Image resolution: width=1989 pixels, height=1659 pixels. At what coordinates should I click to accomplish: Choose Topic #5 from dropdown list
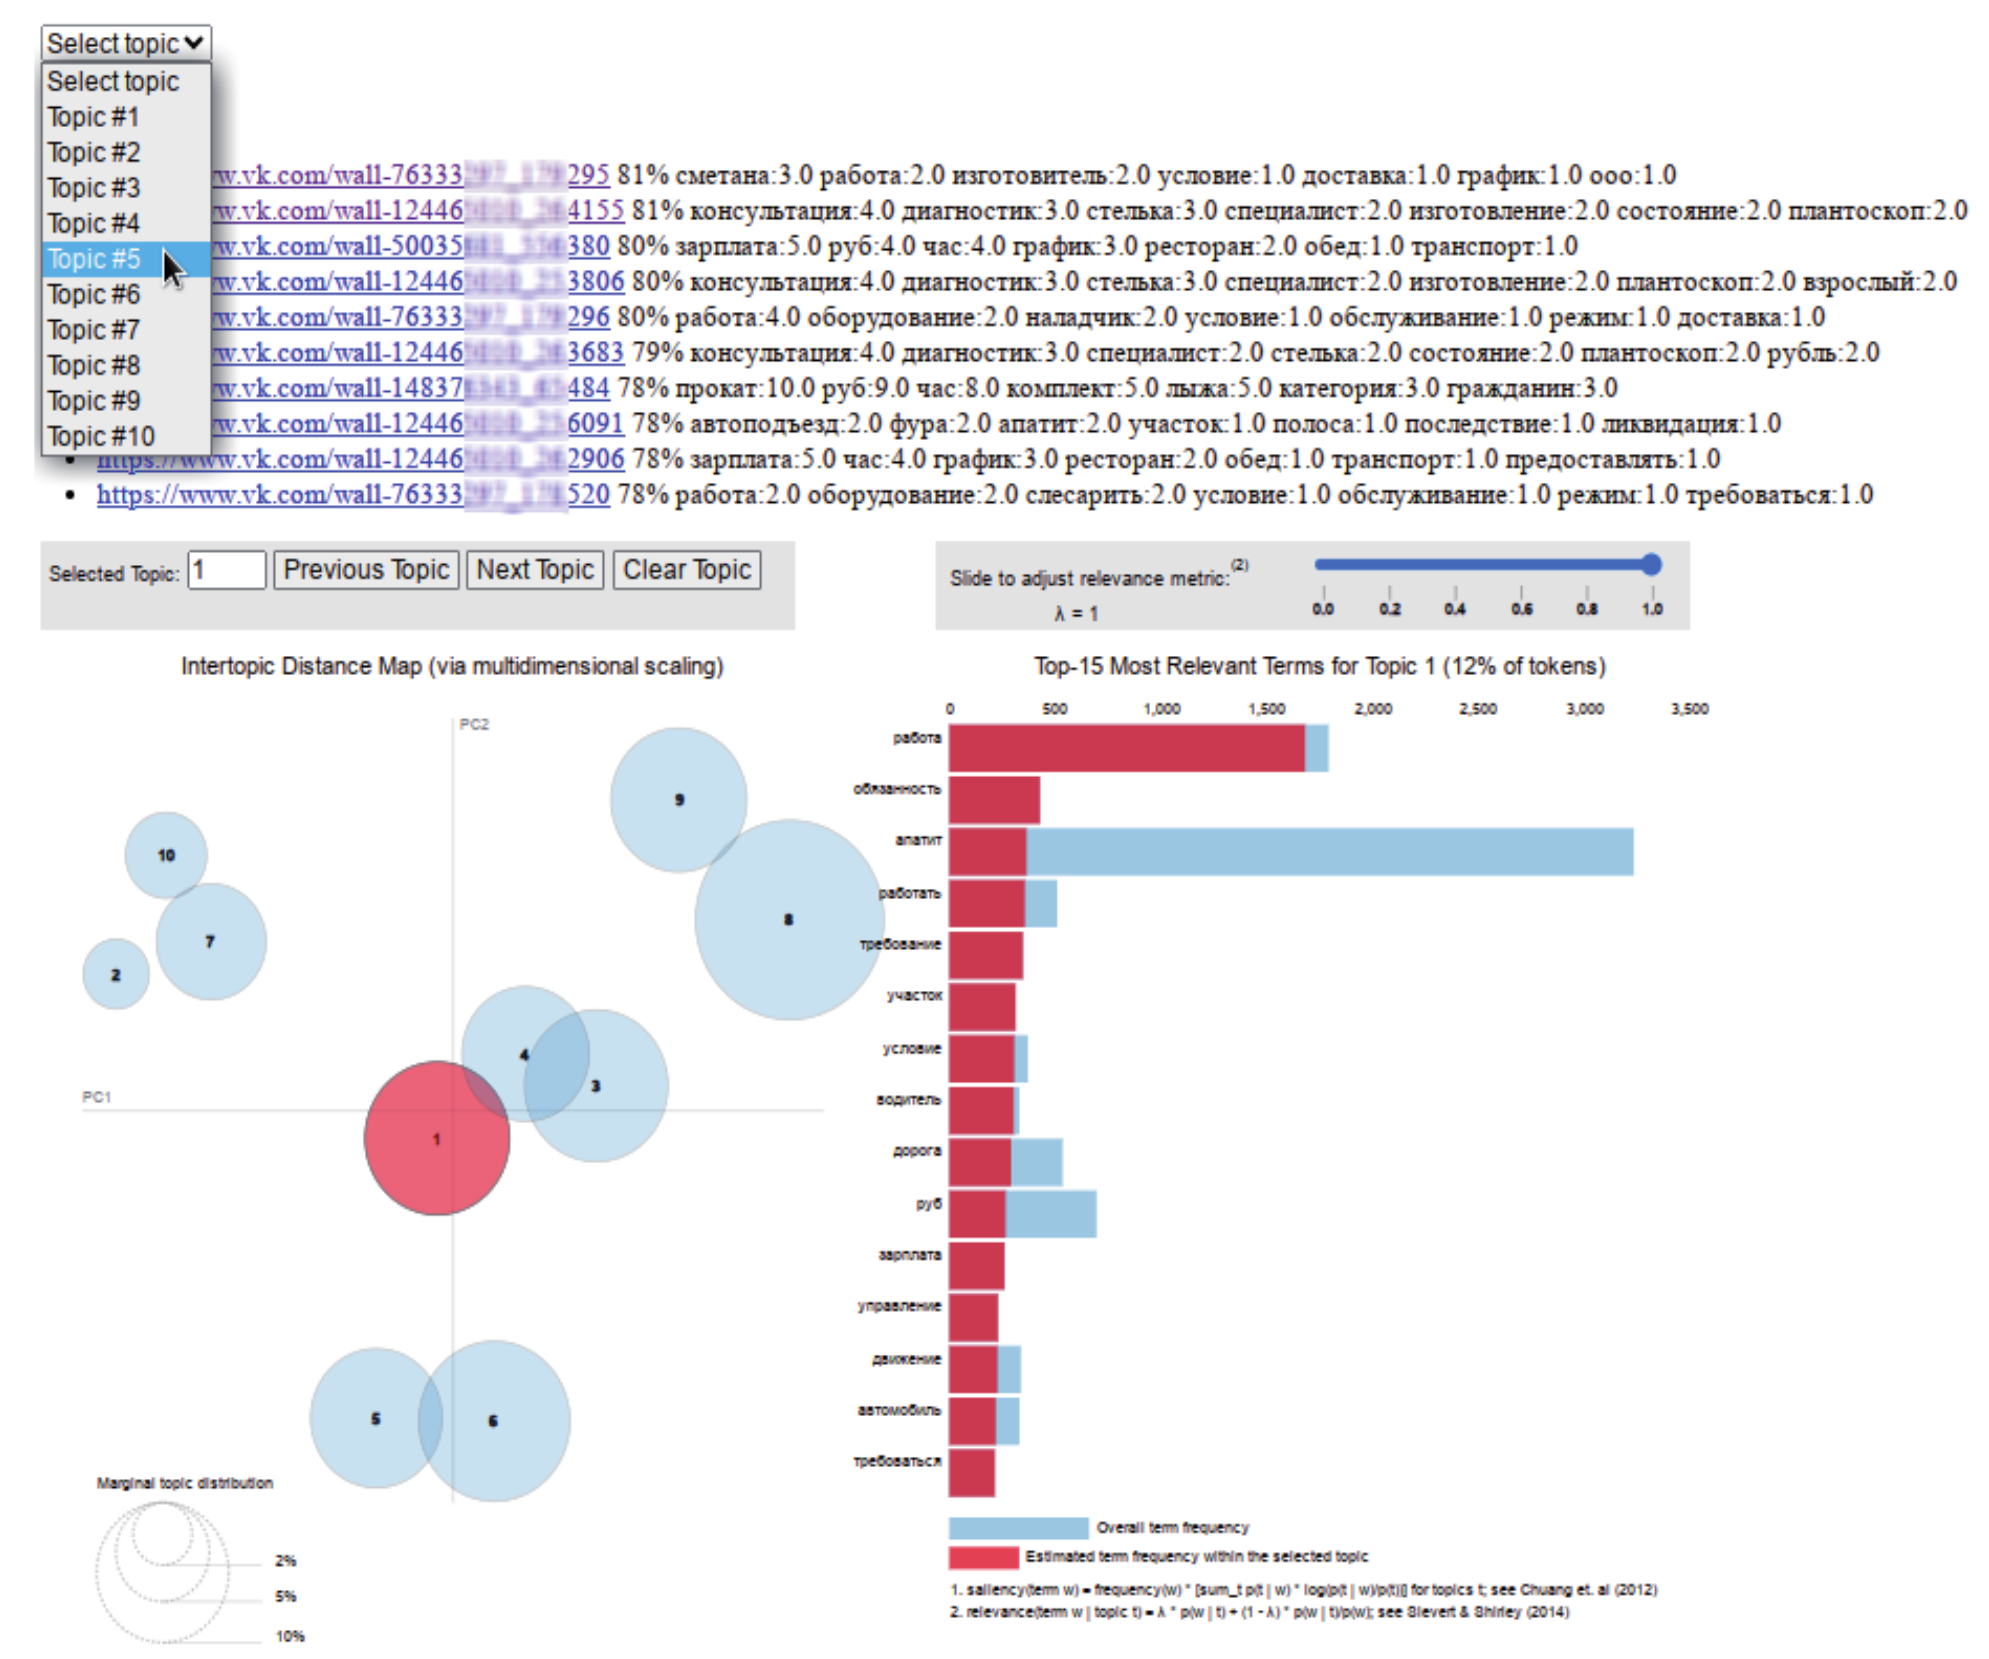coord(94,259)
